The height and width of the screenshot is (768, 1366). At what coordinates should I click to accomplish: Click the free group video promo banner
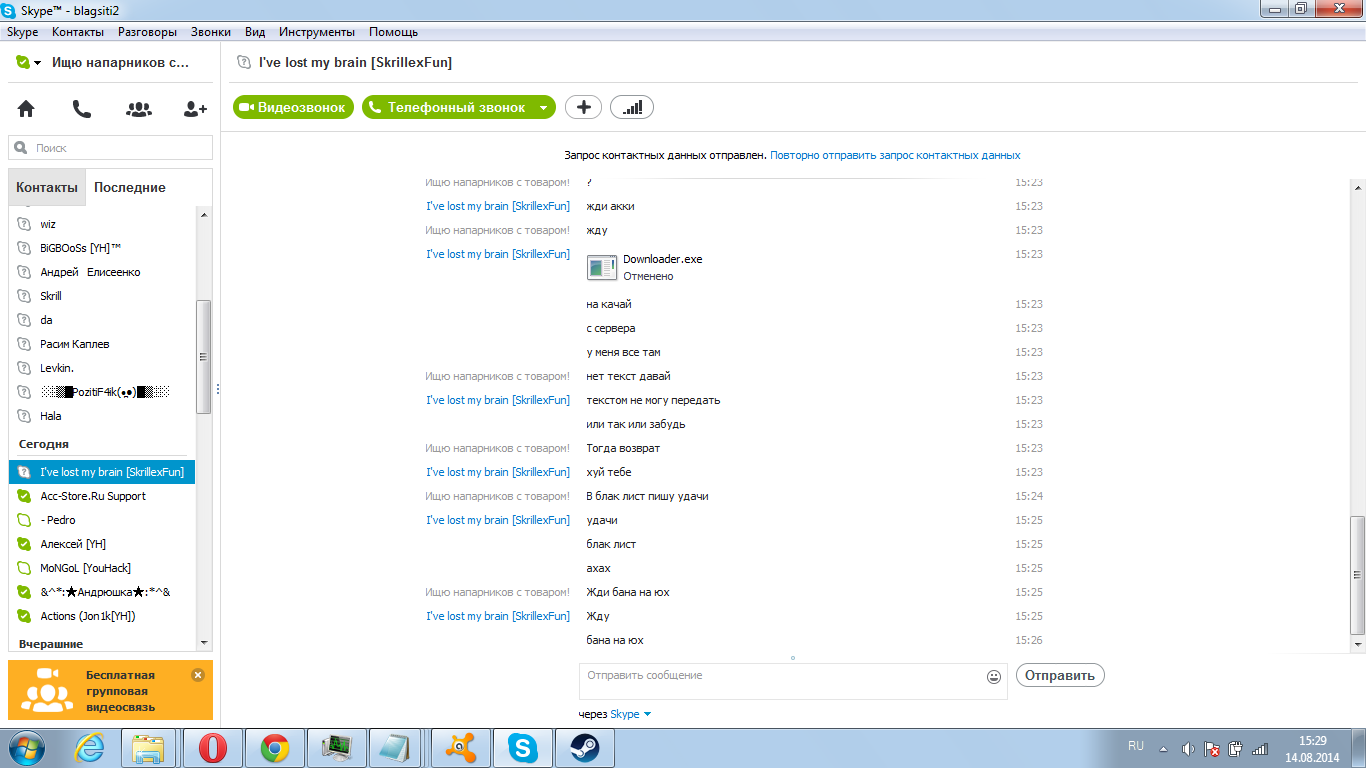[x=110, y=690]
